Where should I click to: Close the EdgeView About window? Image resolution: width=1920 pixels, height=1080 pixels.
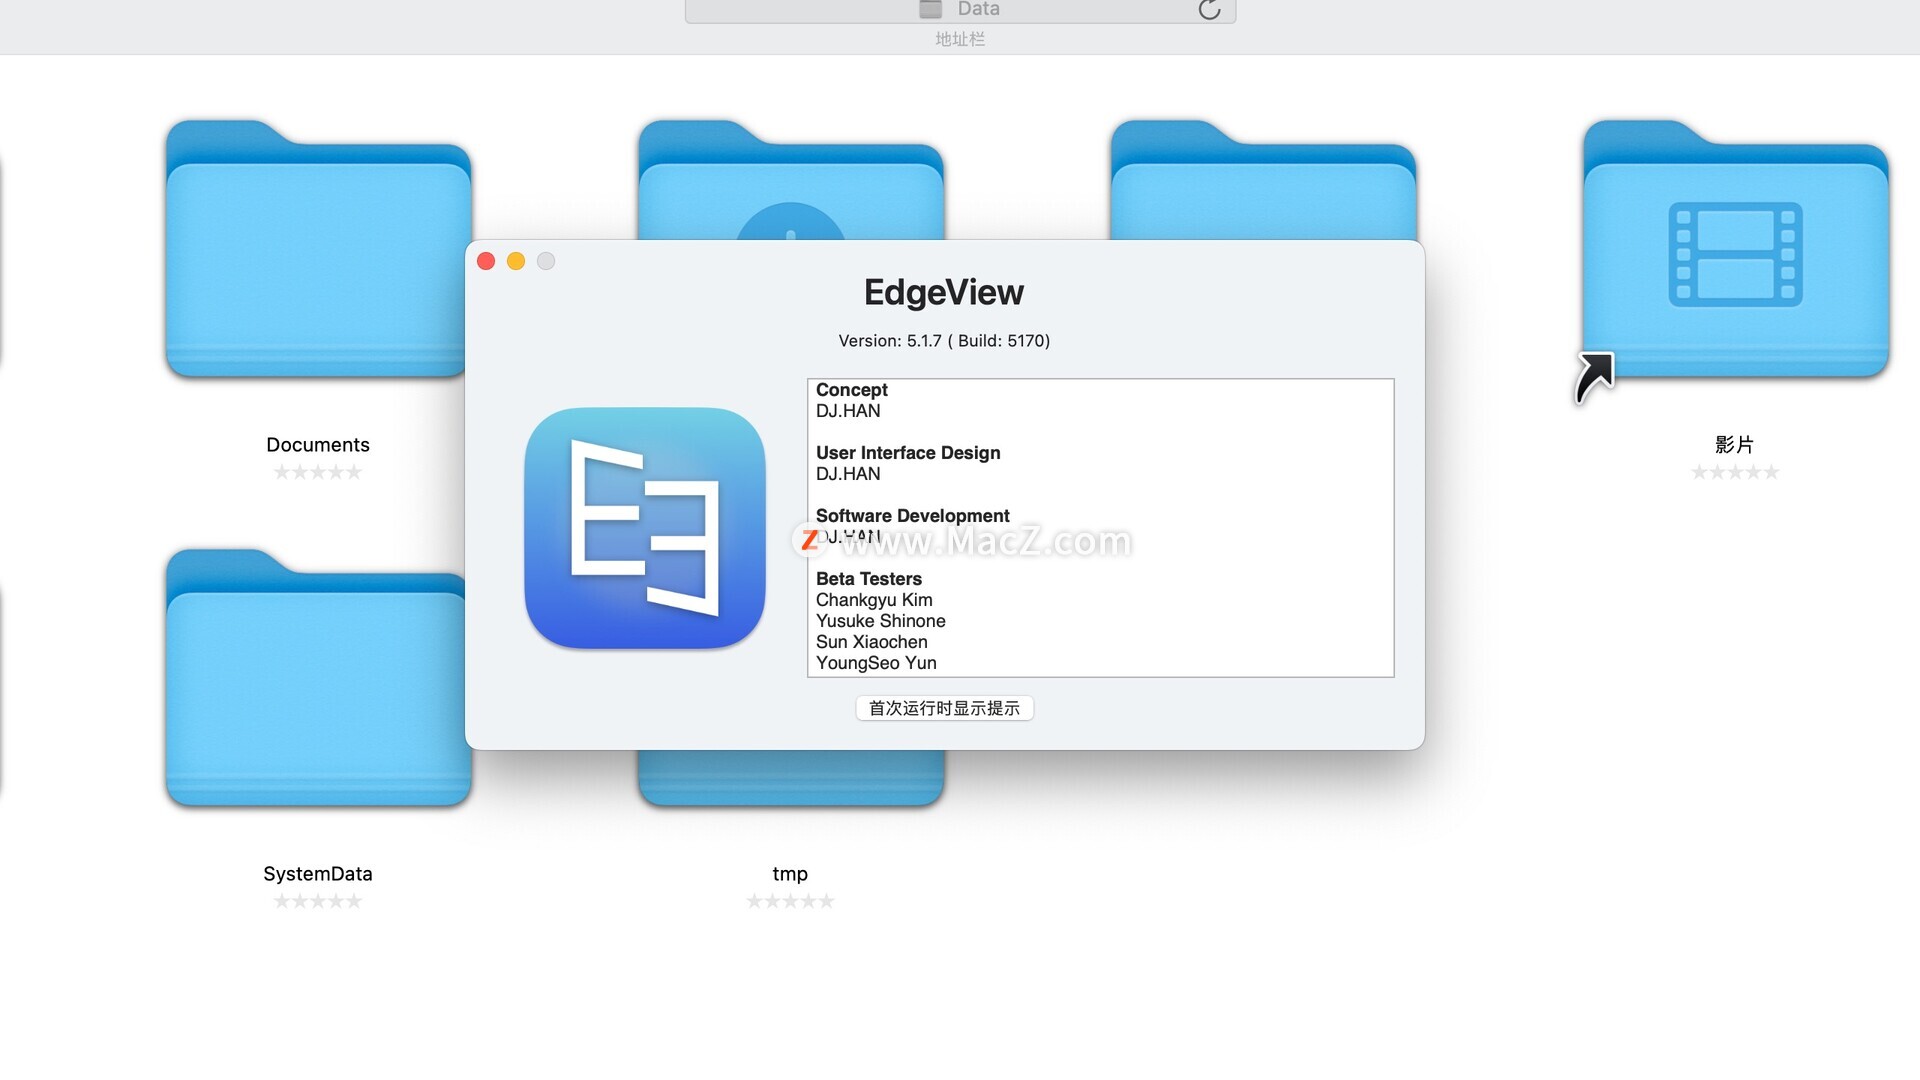[x=486, y=261]
